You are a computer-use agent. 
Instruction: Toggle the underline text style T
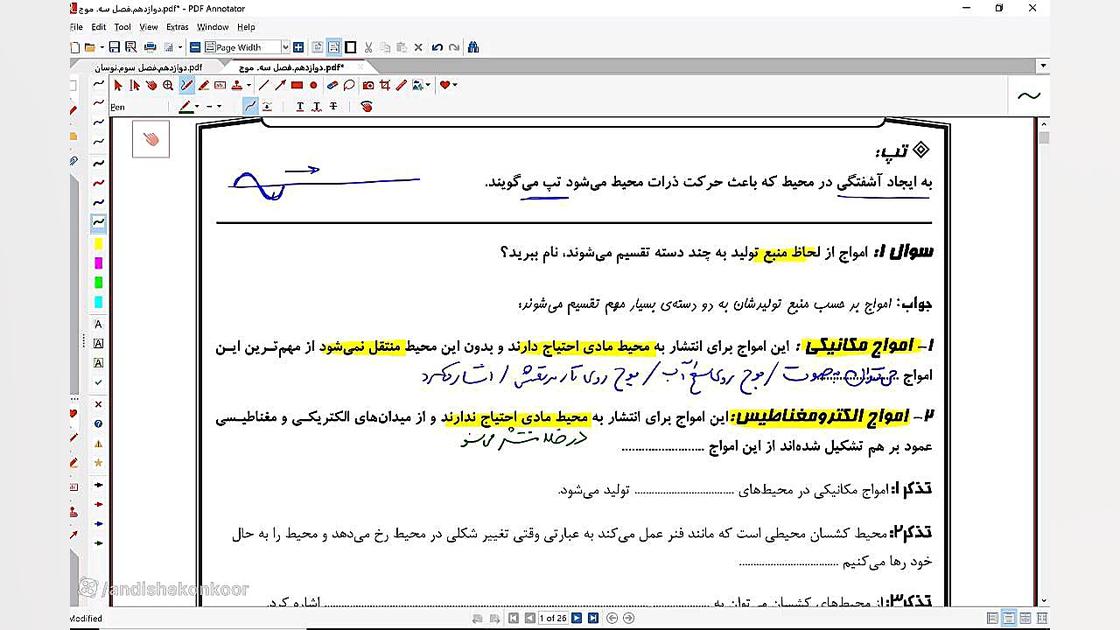tap(300, 106)
